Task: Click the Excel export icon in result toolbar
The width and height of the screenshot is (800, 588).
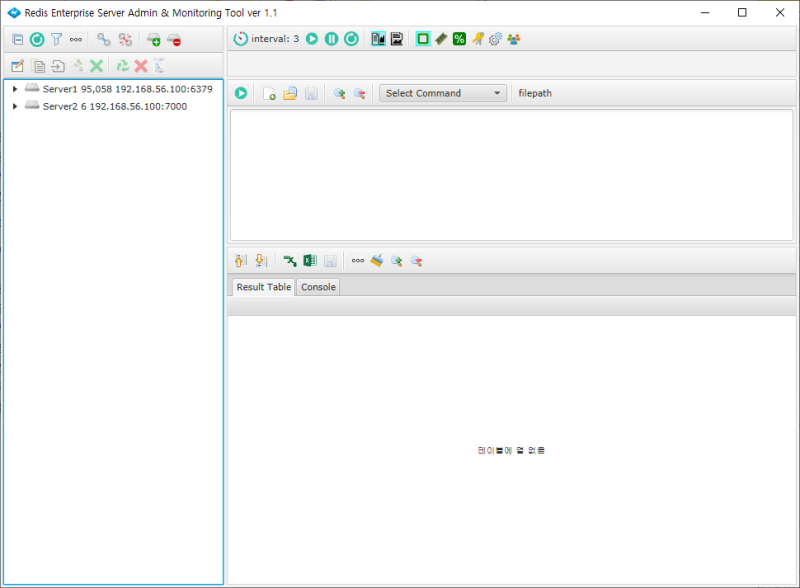Action: (310, 261)
